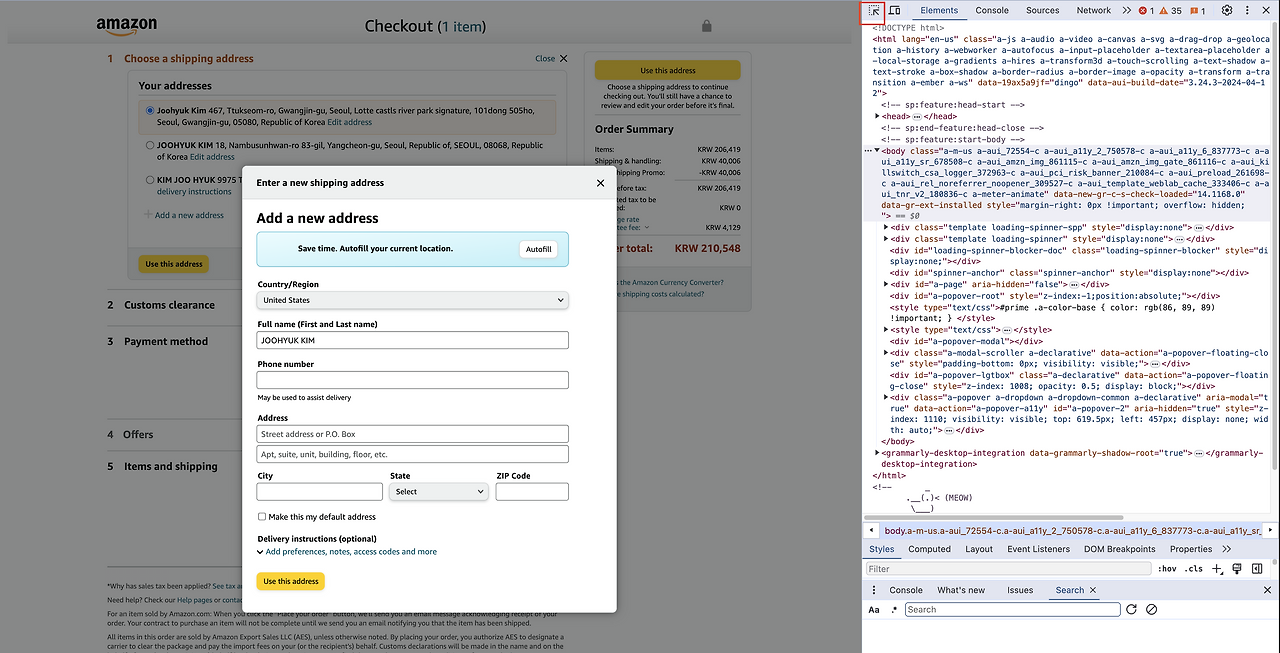Click Street address or P.O. Box field

click(413, 434)
